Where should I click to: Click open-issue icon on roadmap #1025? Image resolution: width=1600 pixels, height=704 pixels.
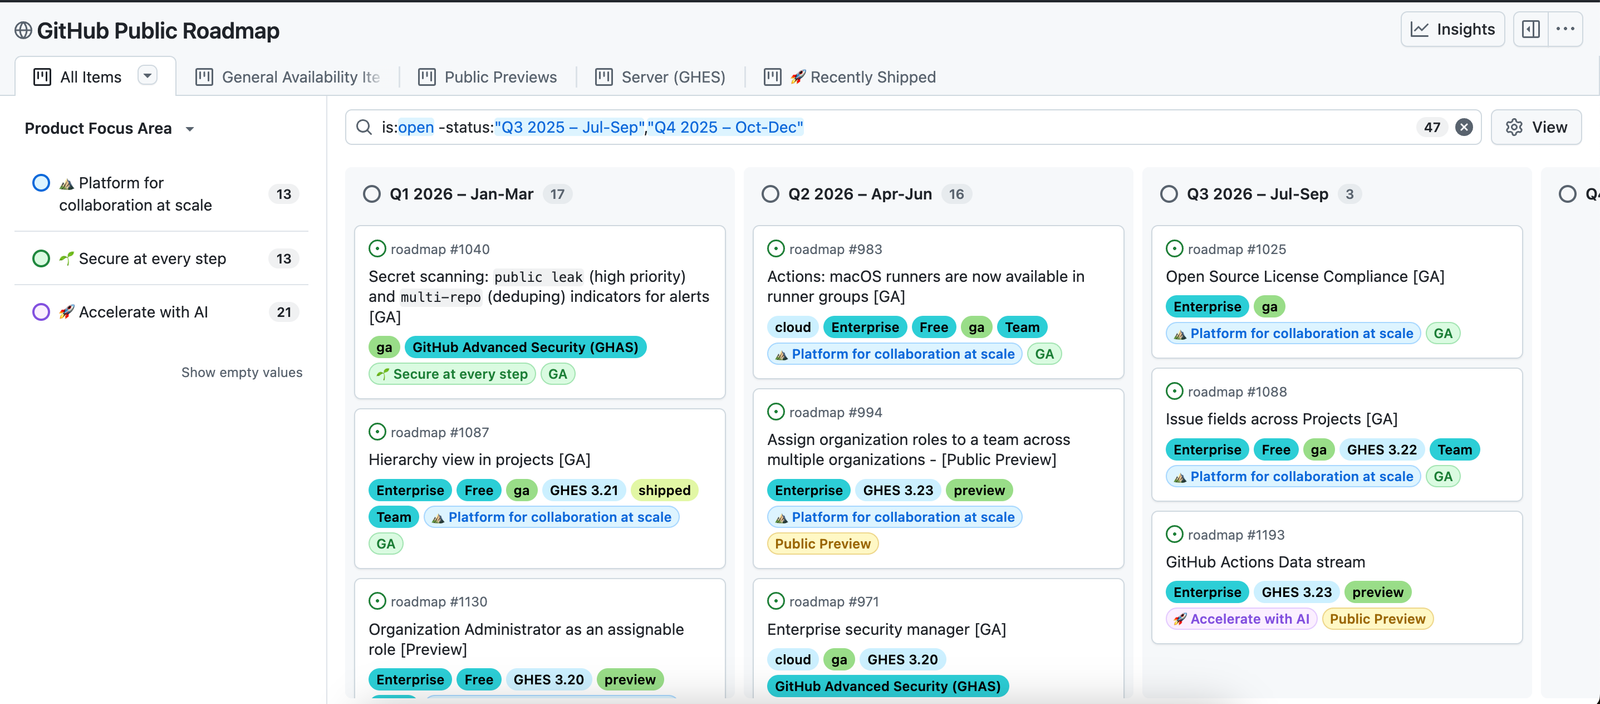1175,249
